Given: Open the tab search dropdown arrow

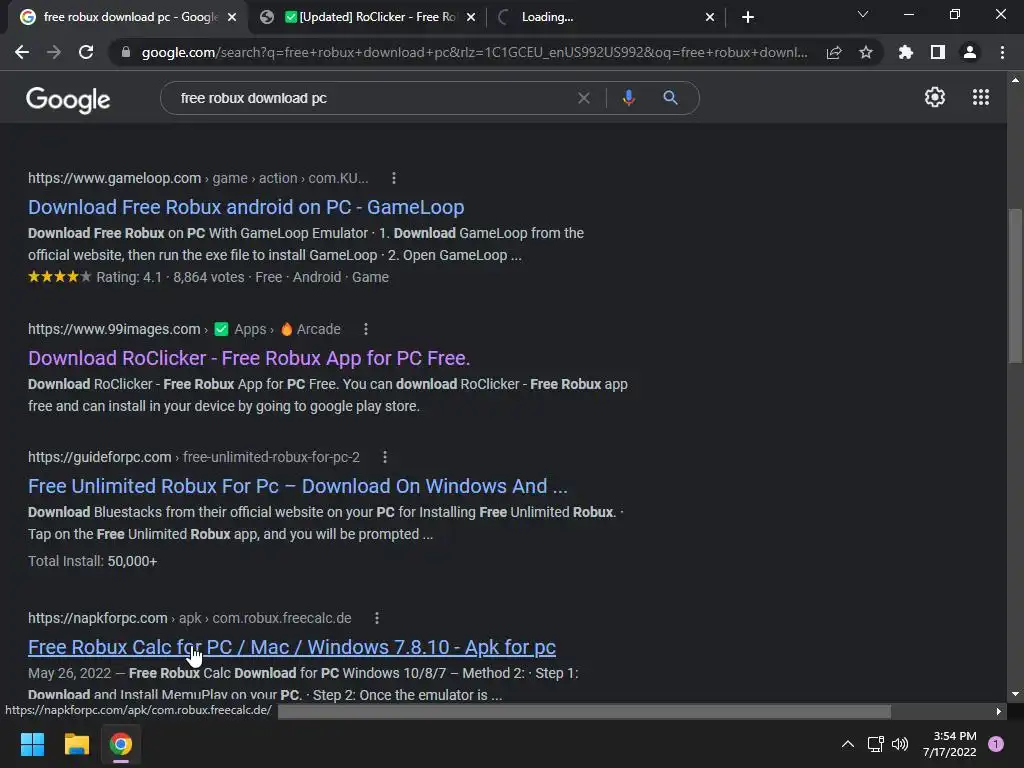Looking at the screenshot, I should pos(863,14).
